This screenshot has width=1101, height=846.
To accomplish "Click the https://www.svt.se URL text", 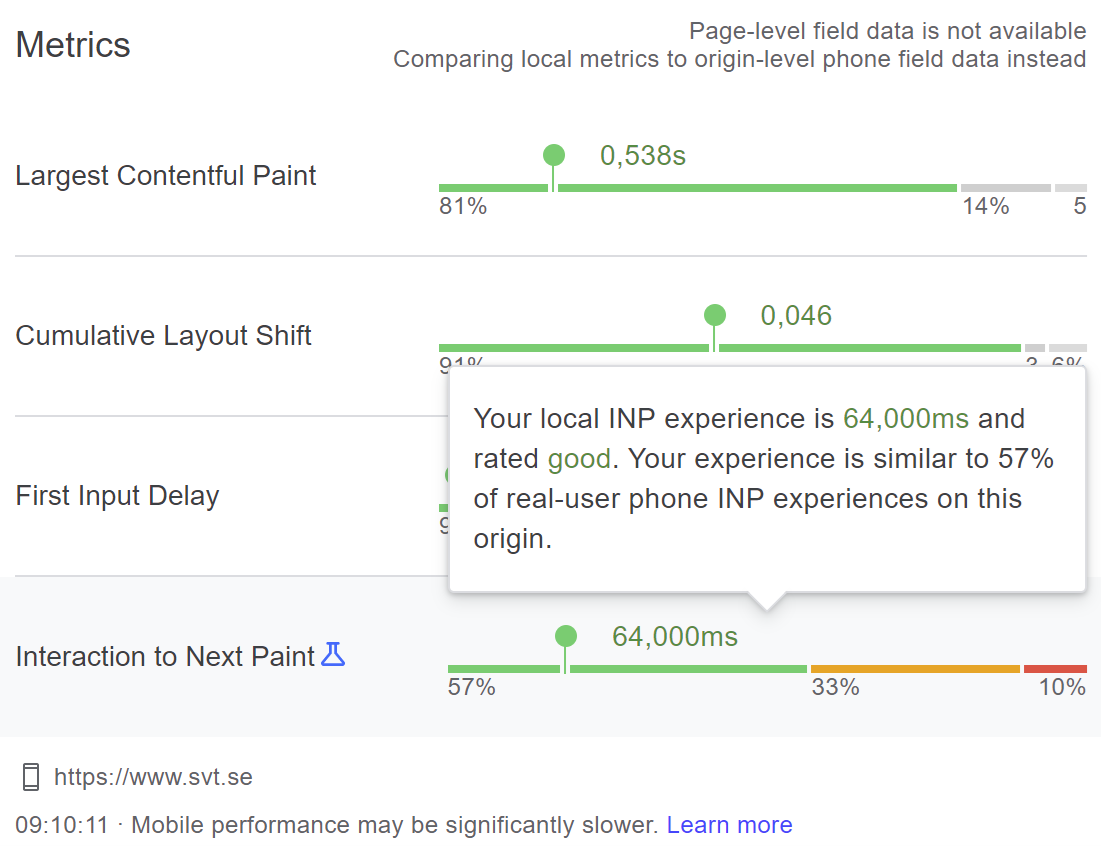I will point(153,777).
